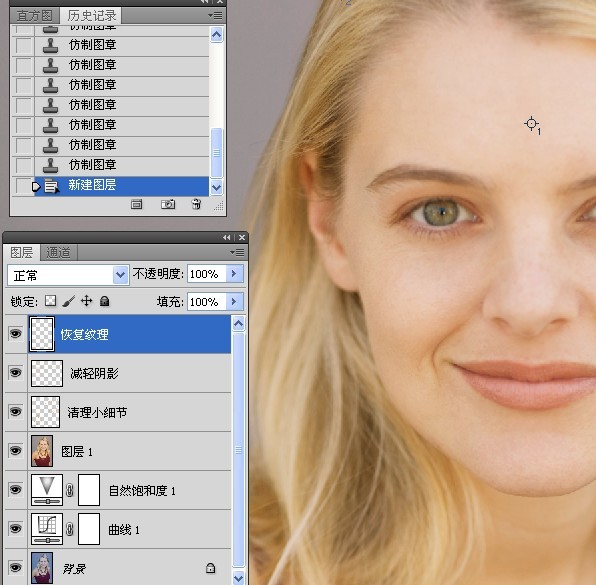Click the Layers panel scrollbar thumb
Image resolution: width=596 pixels, height=585 pixels.
click(x=239, y=450)
